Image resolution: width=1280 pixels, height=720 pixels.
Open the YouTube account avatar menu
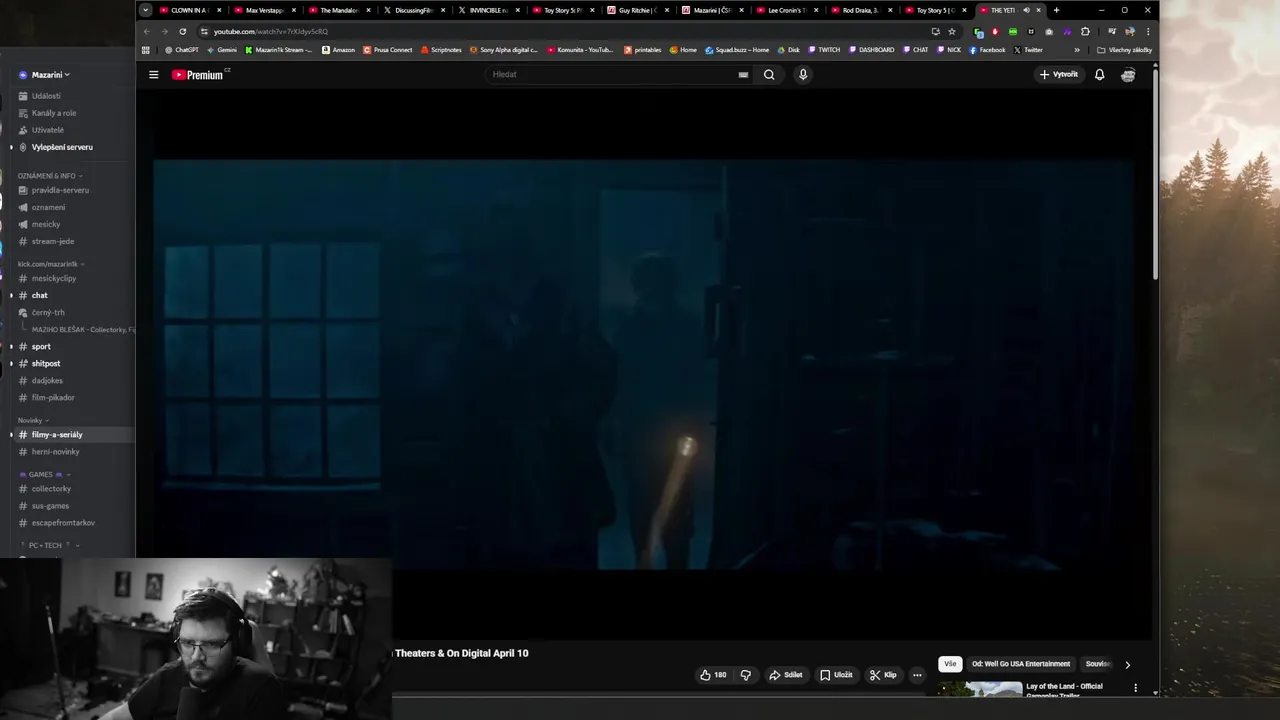tap(1128, 75)
